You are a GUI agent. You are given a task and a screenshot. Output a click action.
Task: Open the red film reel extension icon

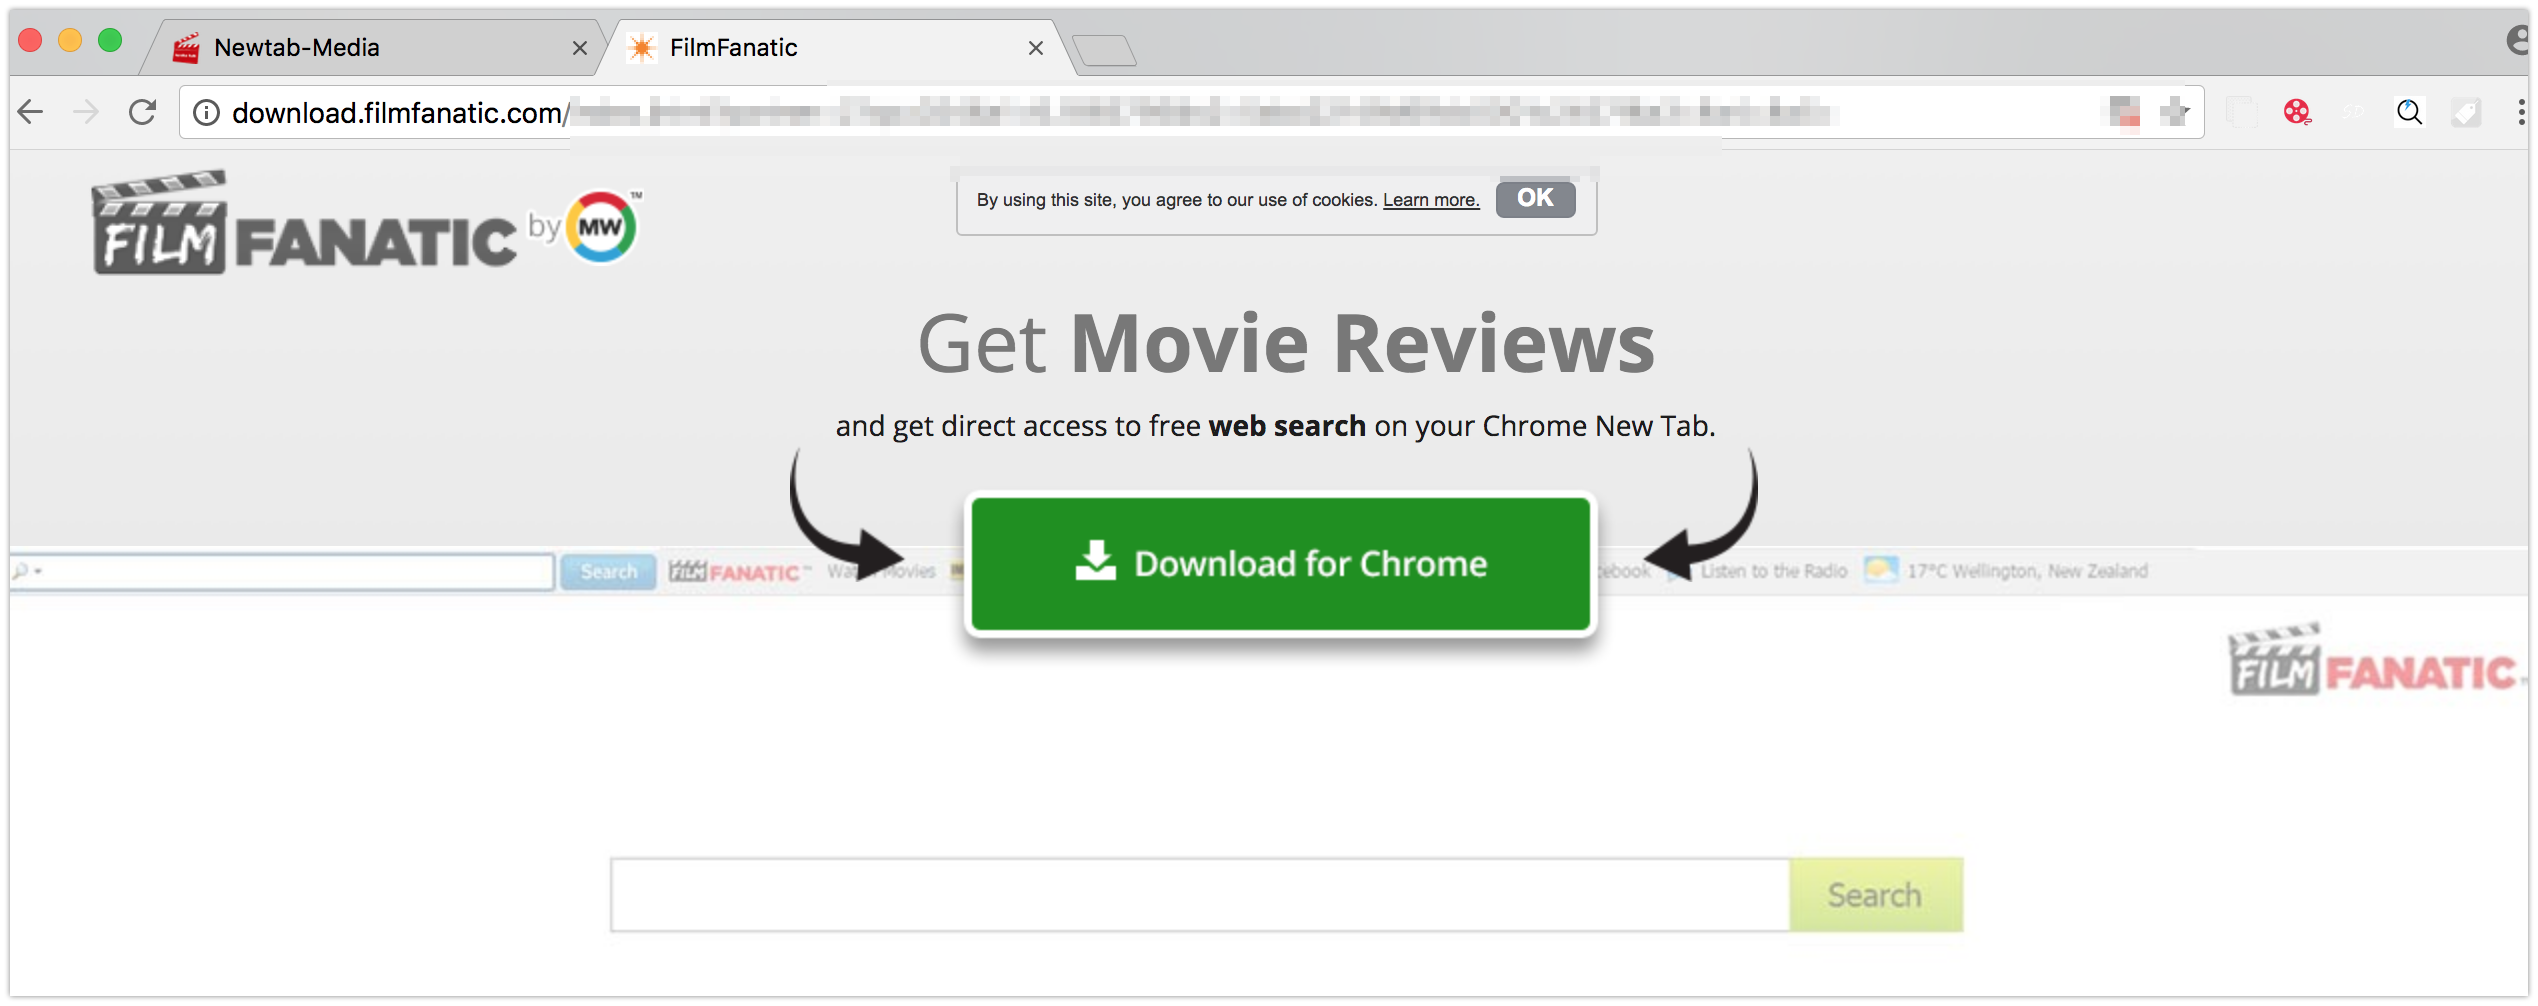tap(2297, 112)
